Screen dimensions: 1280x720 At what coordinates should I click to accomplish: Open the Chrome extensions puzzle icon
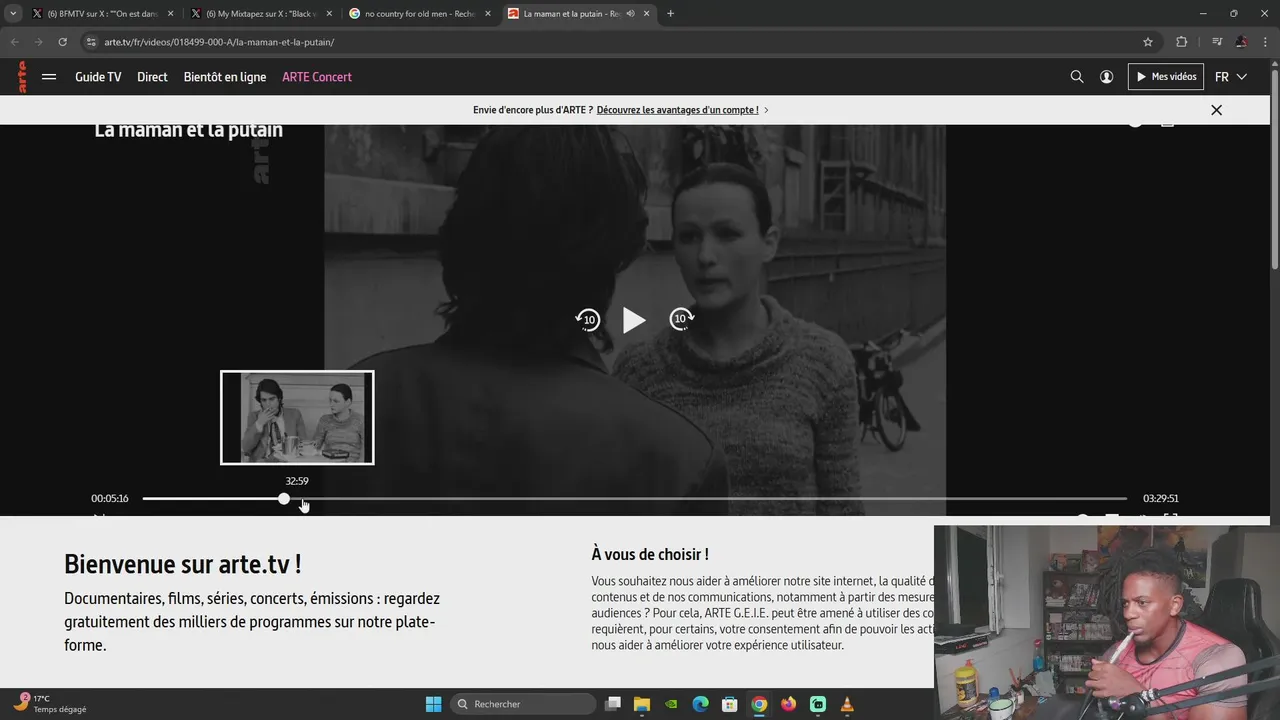[x=1181, y=42]
